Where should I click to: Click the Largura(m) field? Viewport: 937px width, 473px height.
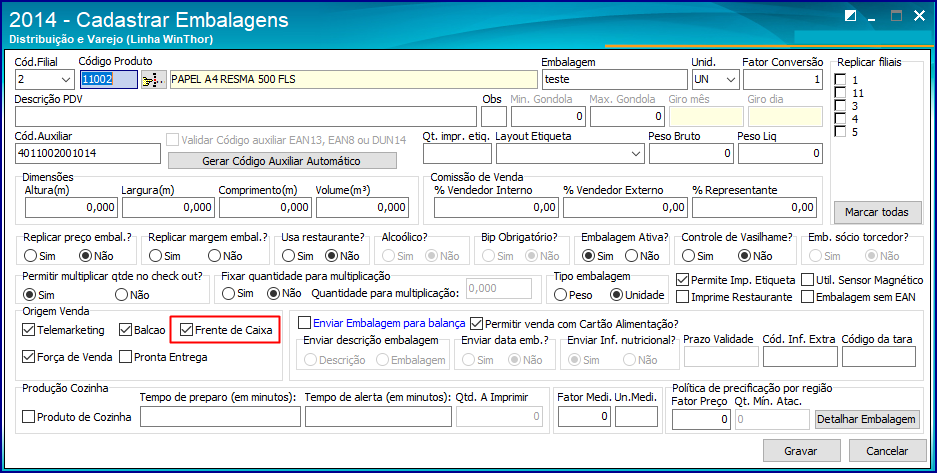[169, 207]
